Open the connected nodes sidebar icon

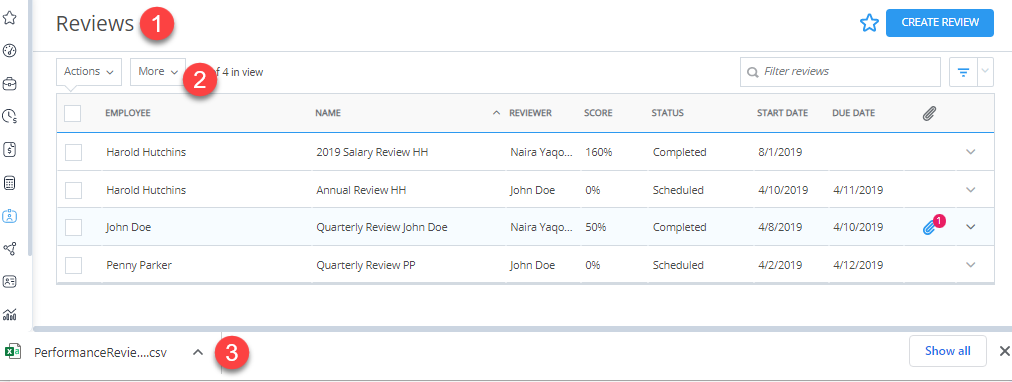point(9,249)
